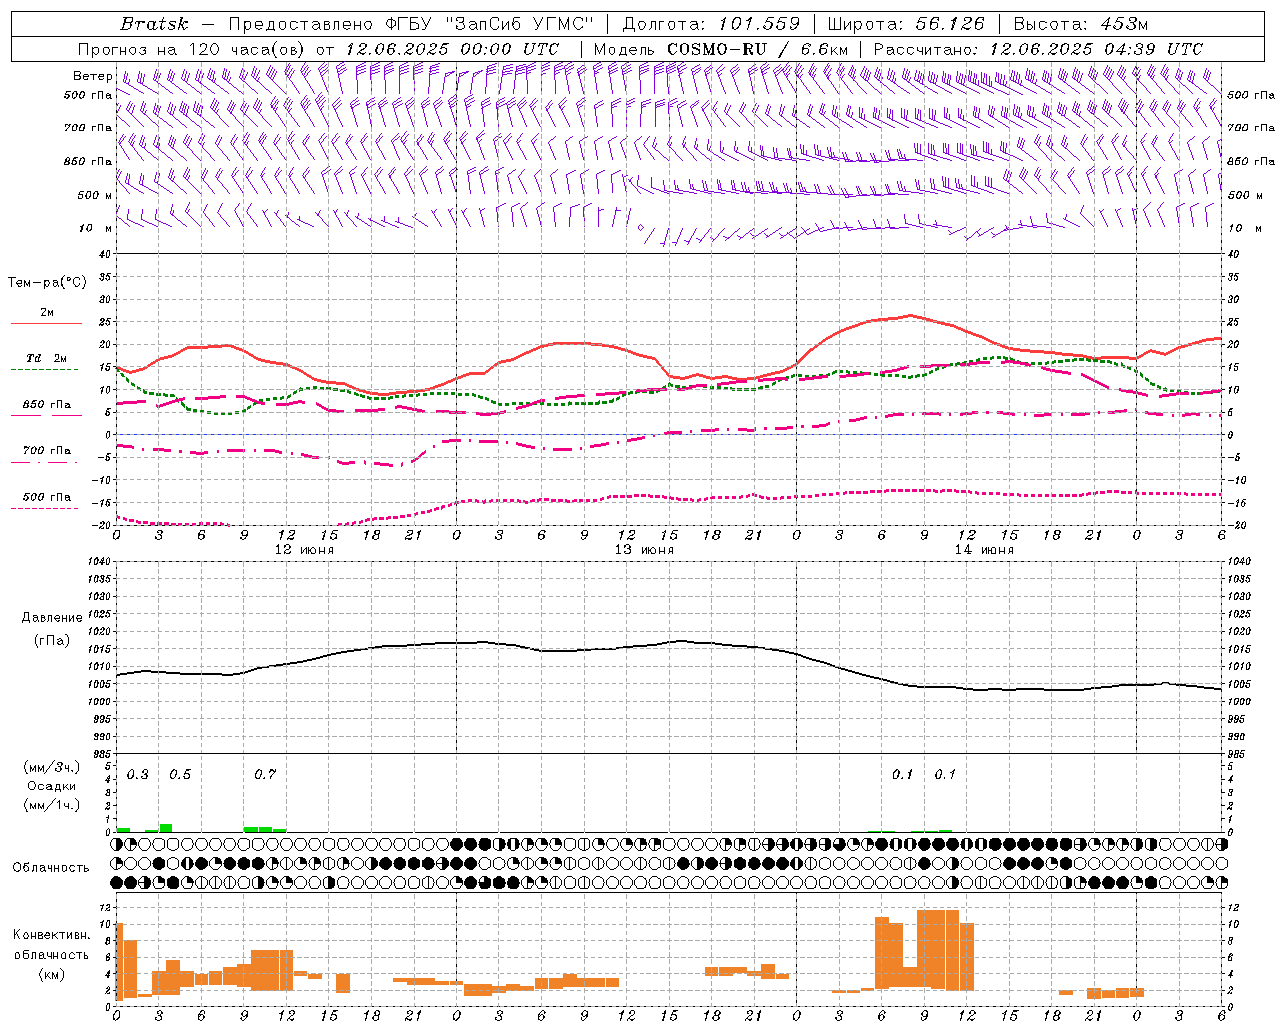The width and height of the screenshot is (1280, 1024).
Task: Click "500 гПа" entry in temperature legend
Action: click(46, 497)
